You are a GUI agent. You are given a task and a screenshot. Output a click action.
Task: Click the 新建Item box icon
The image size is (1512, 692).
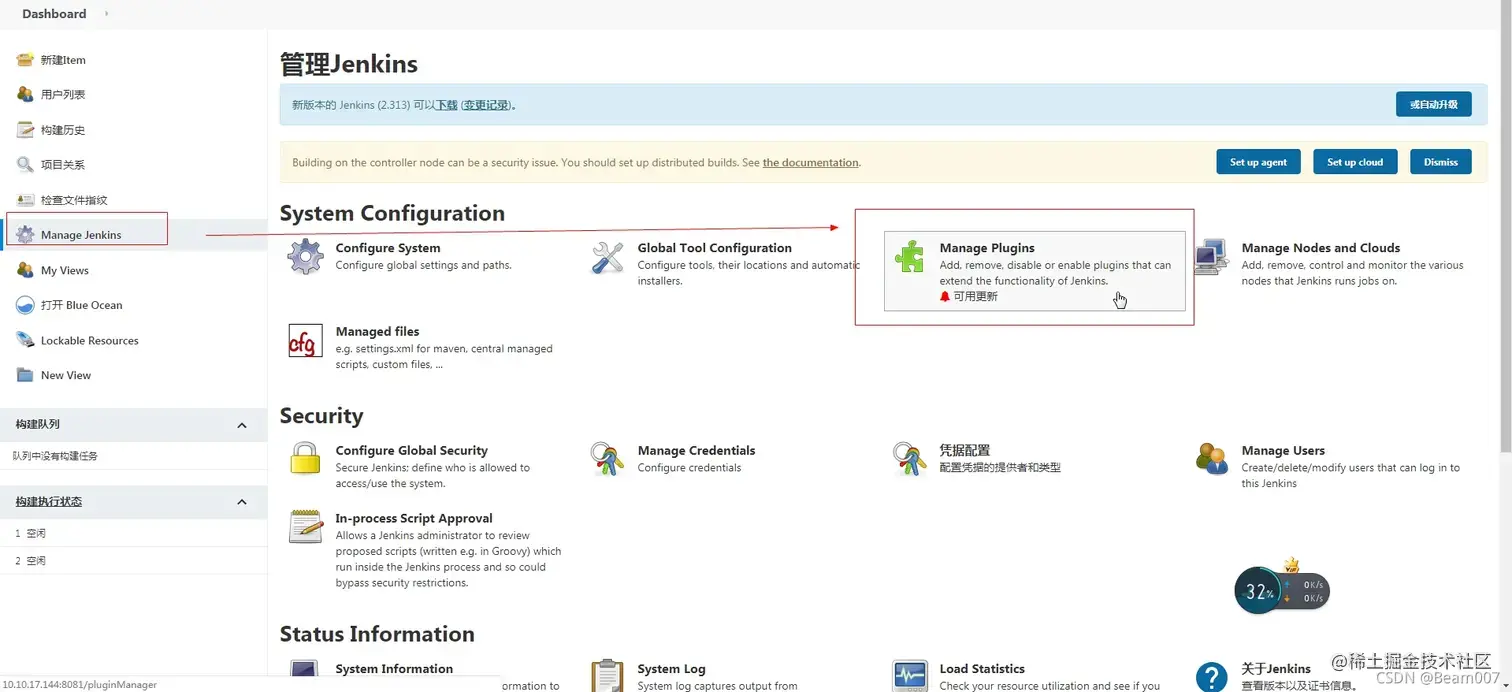(x=25, y=59)
